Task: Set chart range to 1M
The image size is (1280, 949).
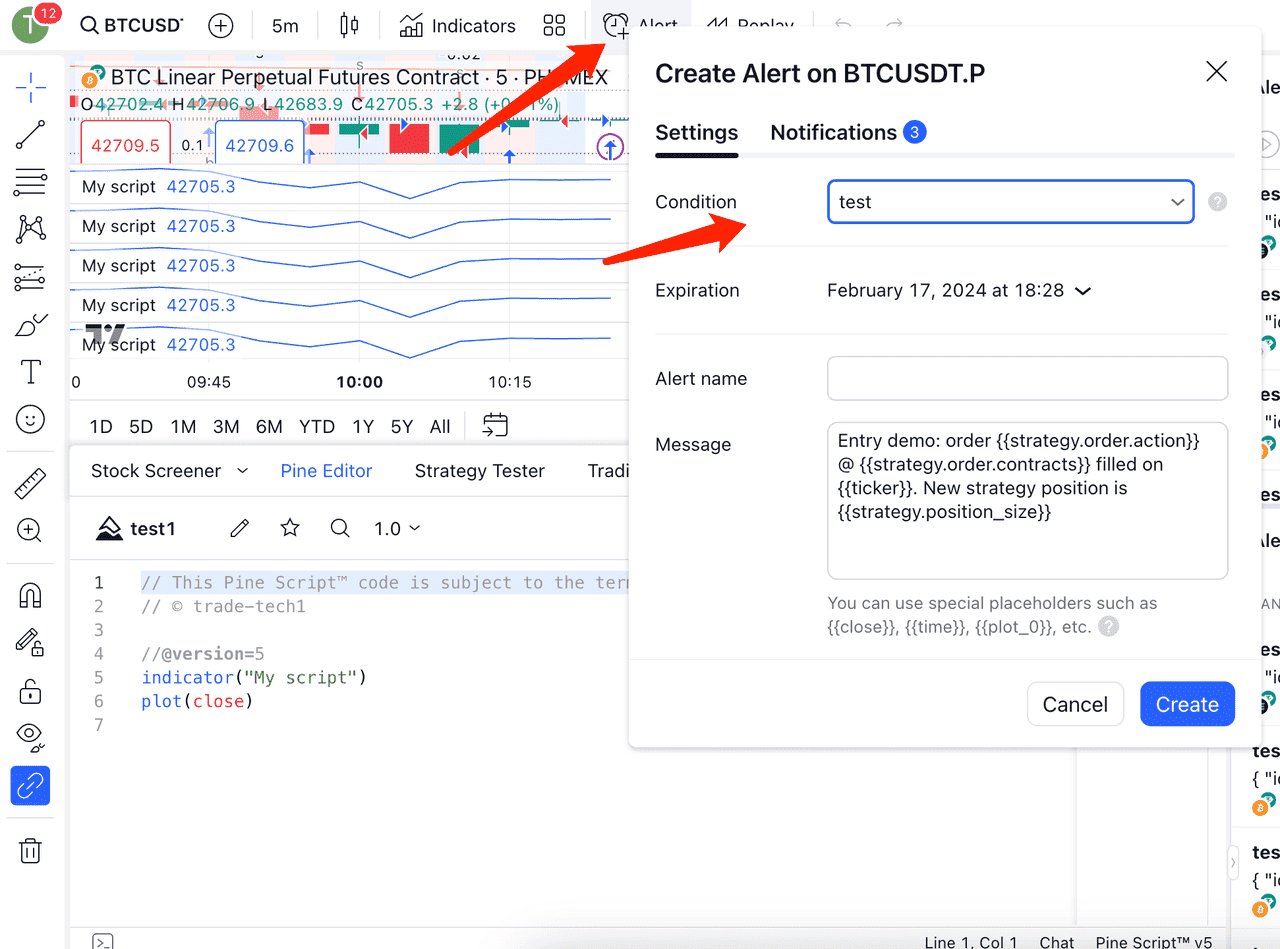Action: click(183, 427)
